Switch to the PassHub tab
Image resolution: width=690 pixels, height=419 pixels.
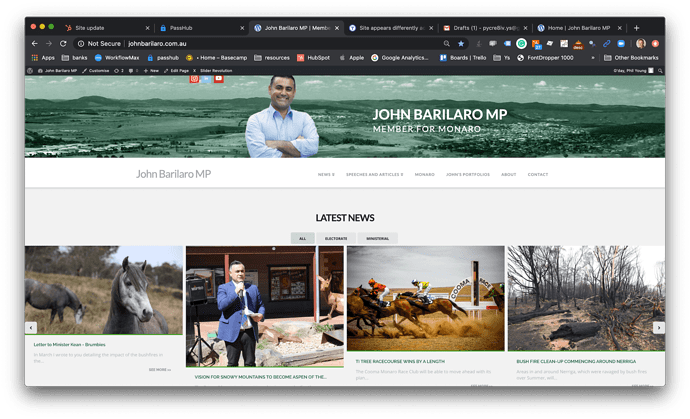pyautogui.click(x=200, y=28)
